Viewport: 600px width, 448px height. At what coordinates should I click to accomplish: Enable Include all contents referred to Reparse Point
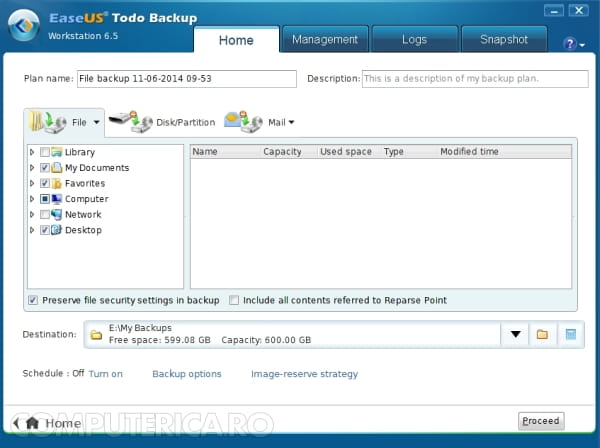pyautogui.click(x=234, y=300)
